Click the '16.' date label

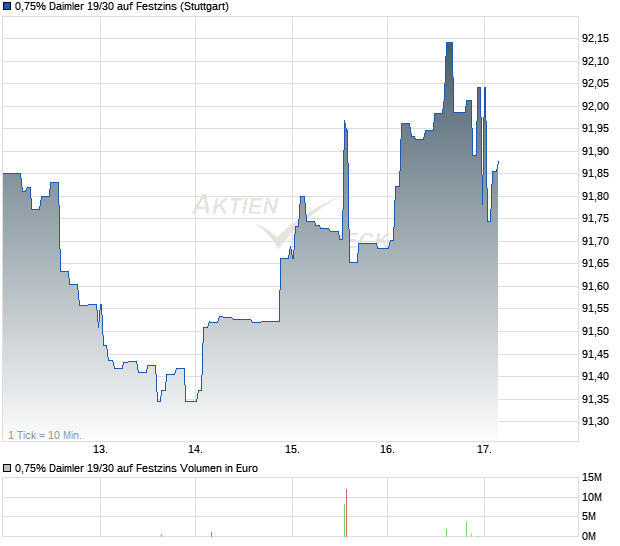[x=388, y=450]
